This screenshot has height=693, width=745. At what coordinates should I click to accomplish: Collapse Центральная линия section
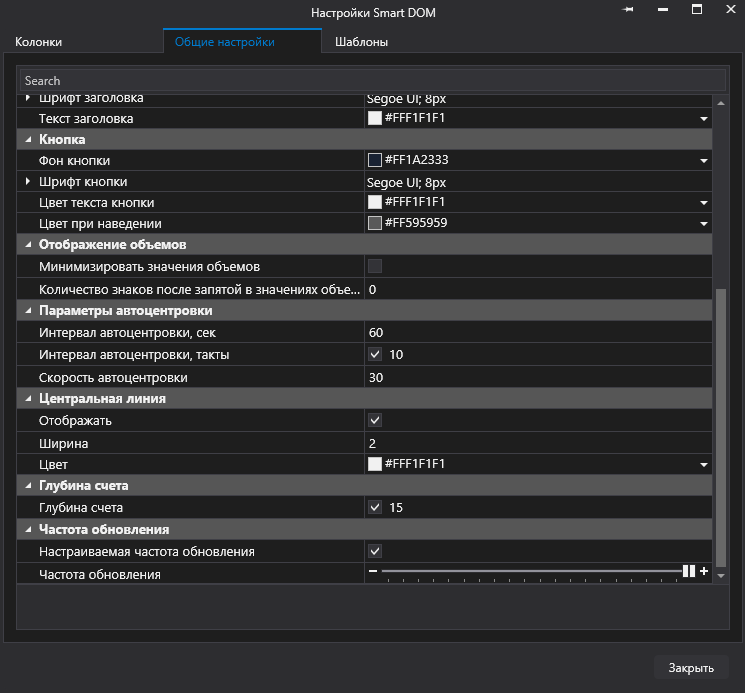[28, 399]
